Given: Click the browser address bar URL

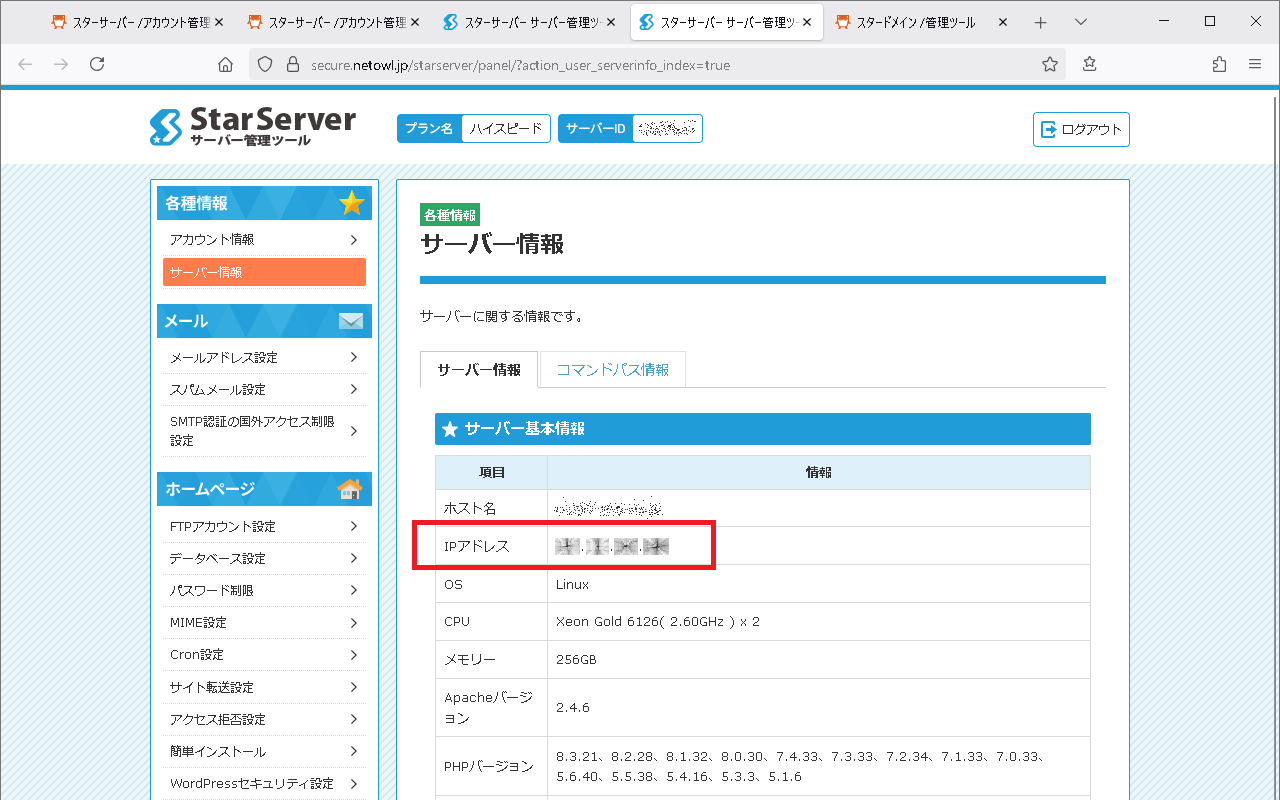Looking at the screenshot, I should point(520,65).
